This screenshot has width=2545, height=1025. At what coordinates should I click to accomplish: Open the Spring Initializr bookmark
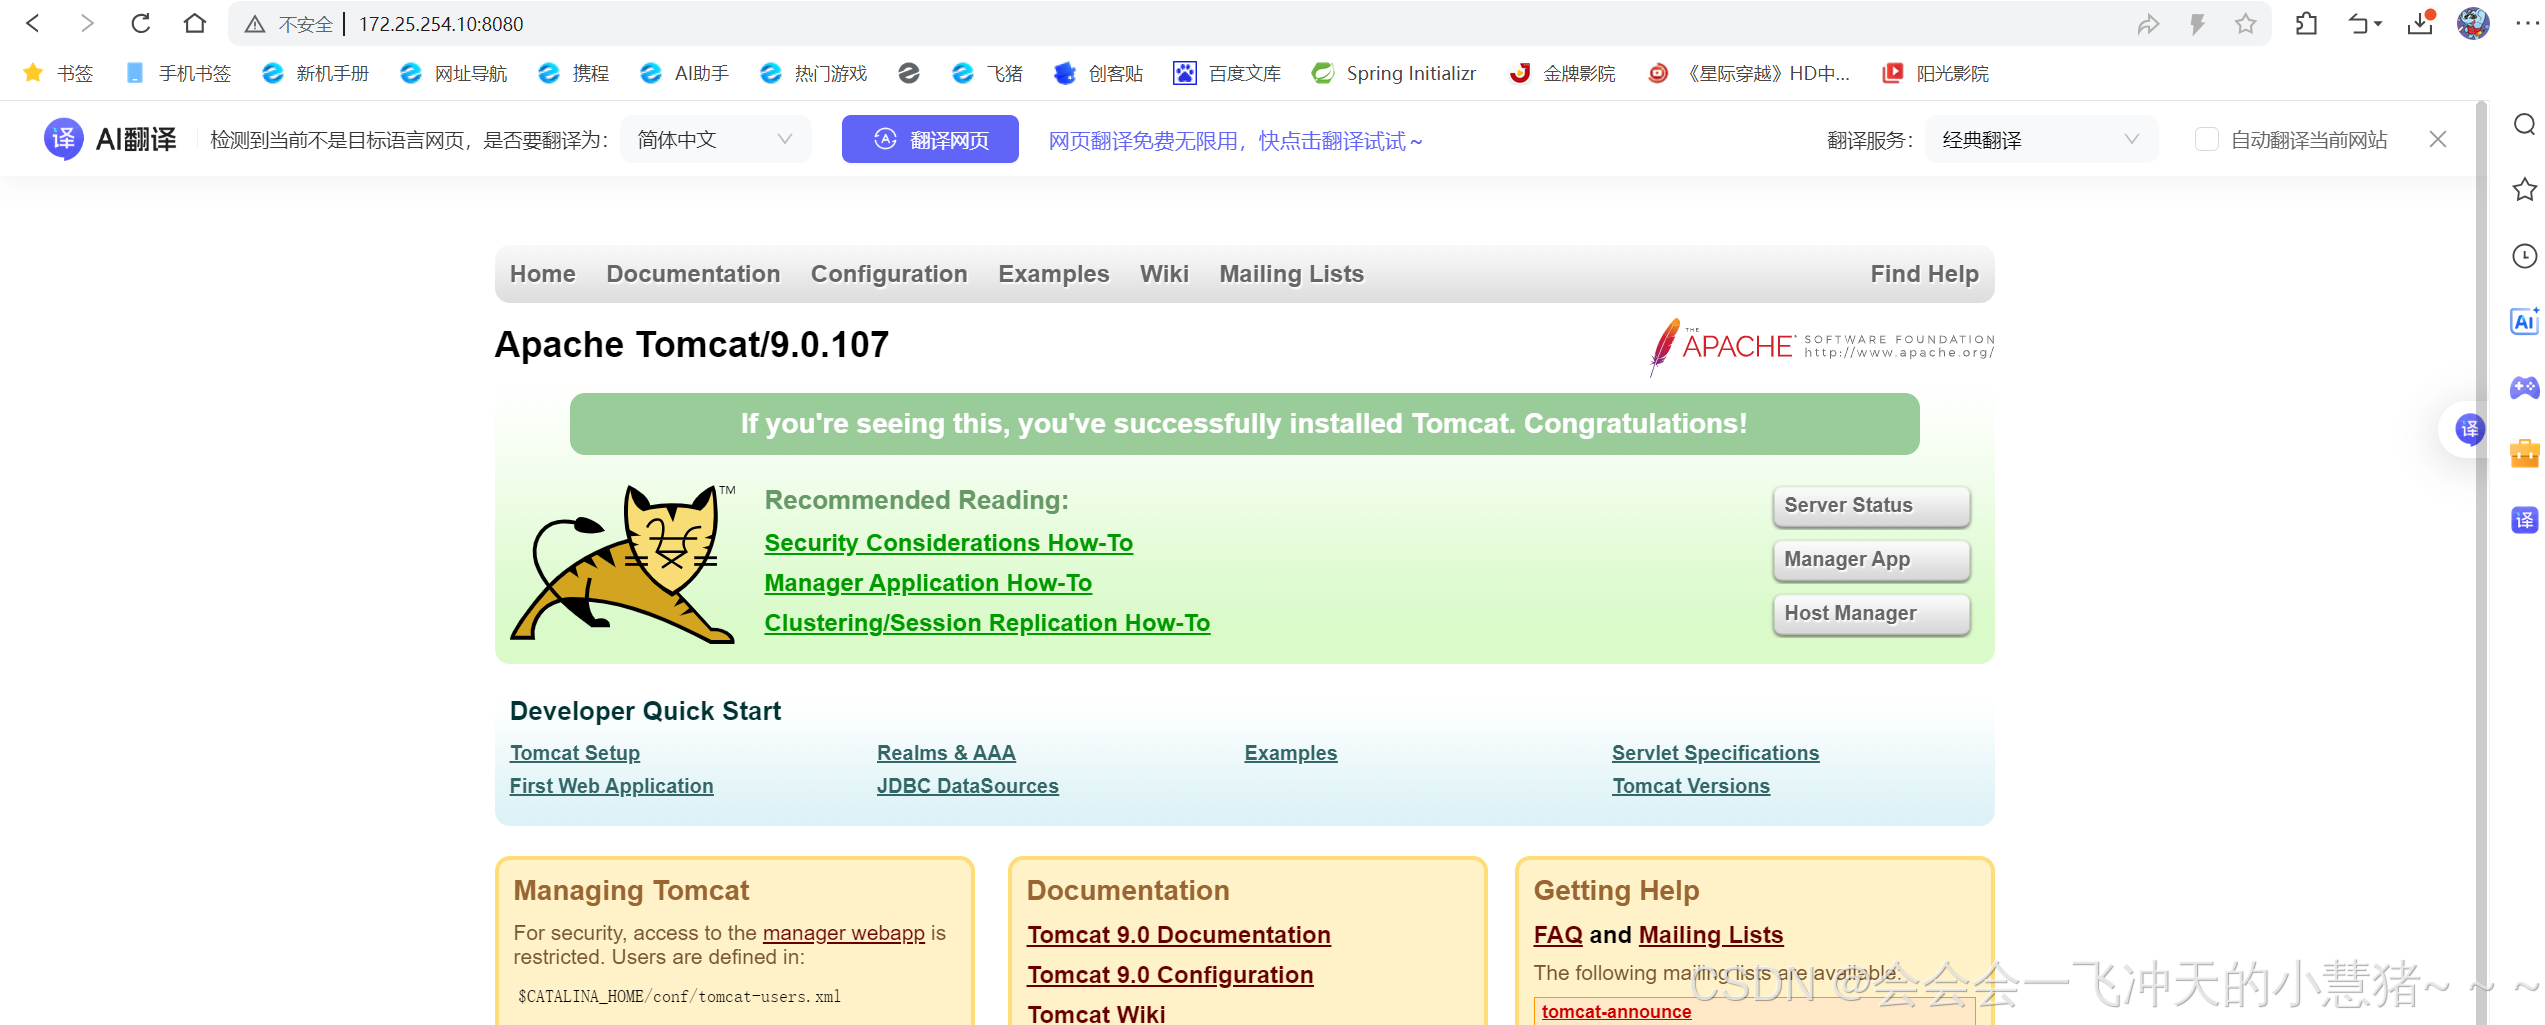pyautogui.click(x=1394, y=73)
